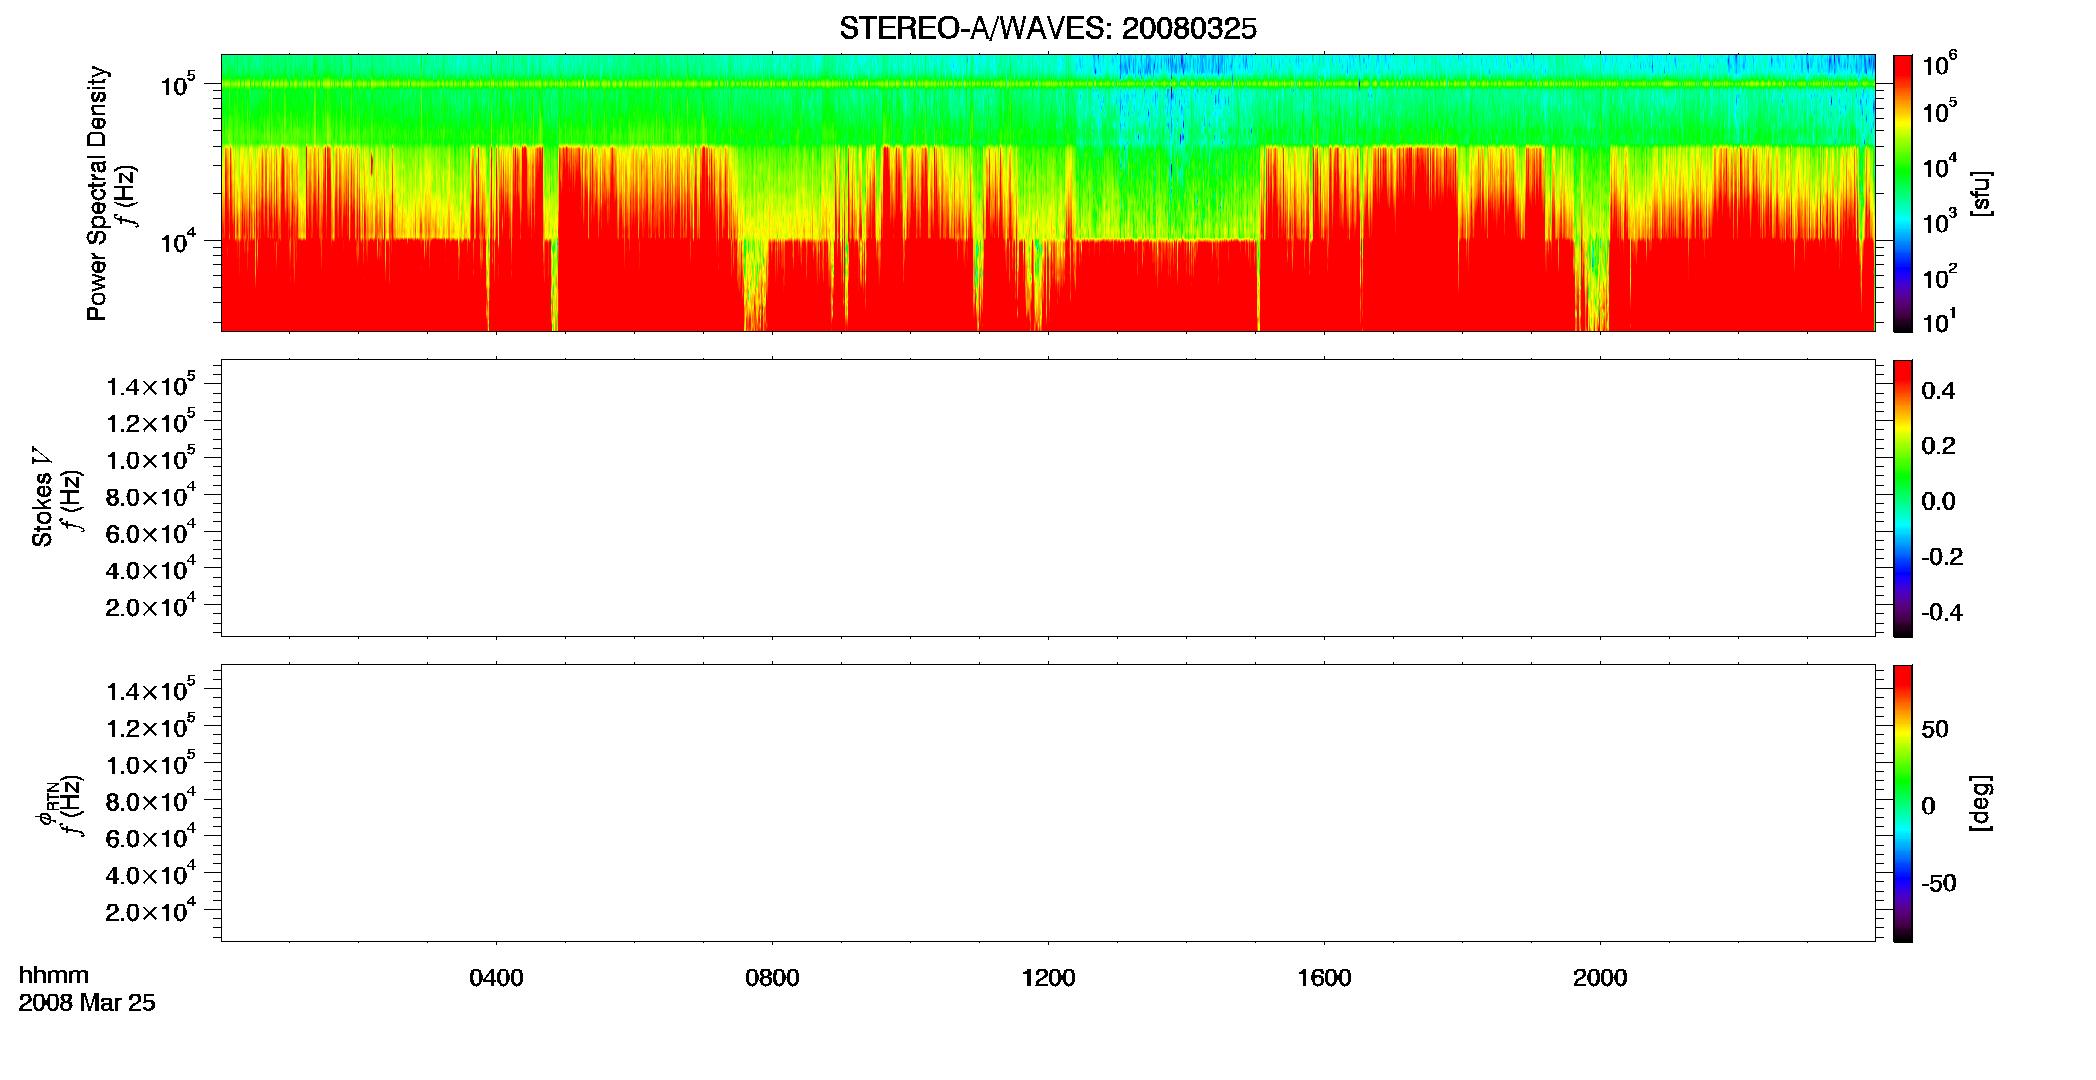The height and width of the screenshot is (1080, 2096).
Task: Click the empty Stokes V plot panel
Action: pyautogui.click(x=1047, y=498)
